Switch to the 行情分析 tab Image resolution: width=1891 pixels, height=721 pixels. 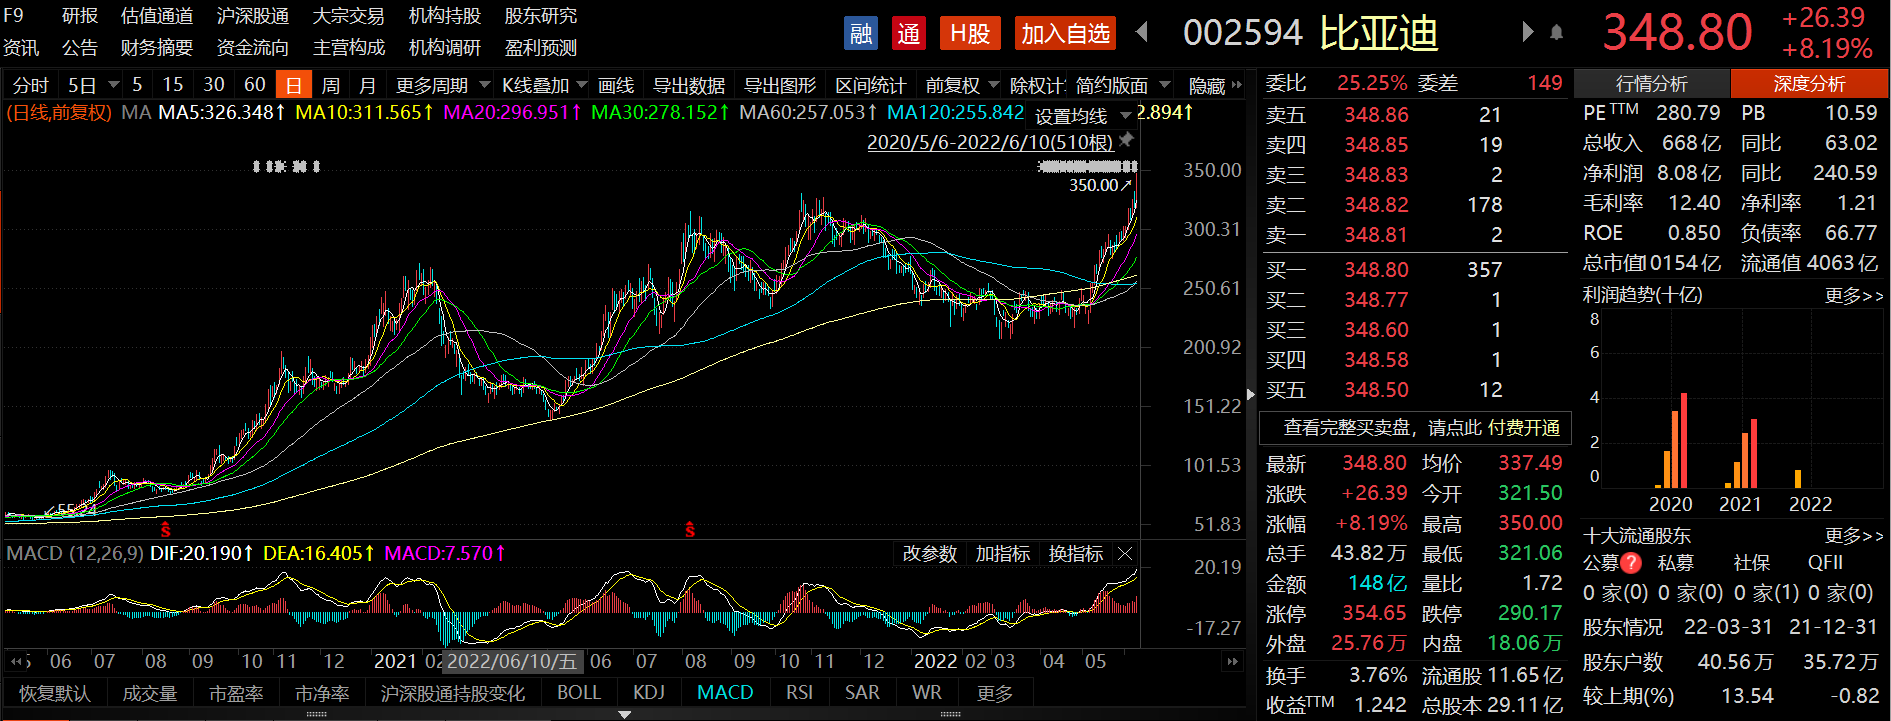pyautogui.click(x=1652, y=84)
